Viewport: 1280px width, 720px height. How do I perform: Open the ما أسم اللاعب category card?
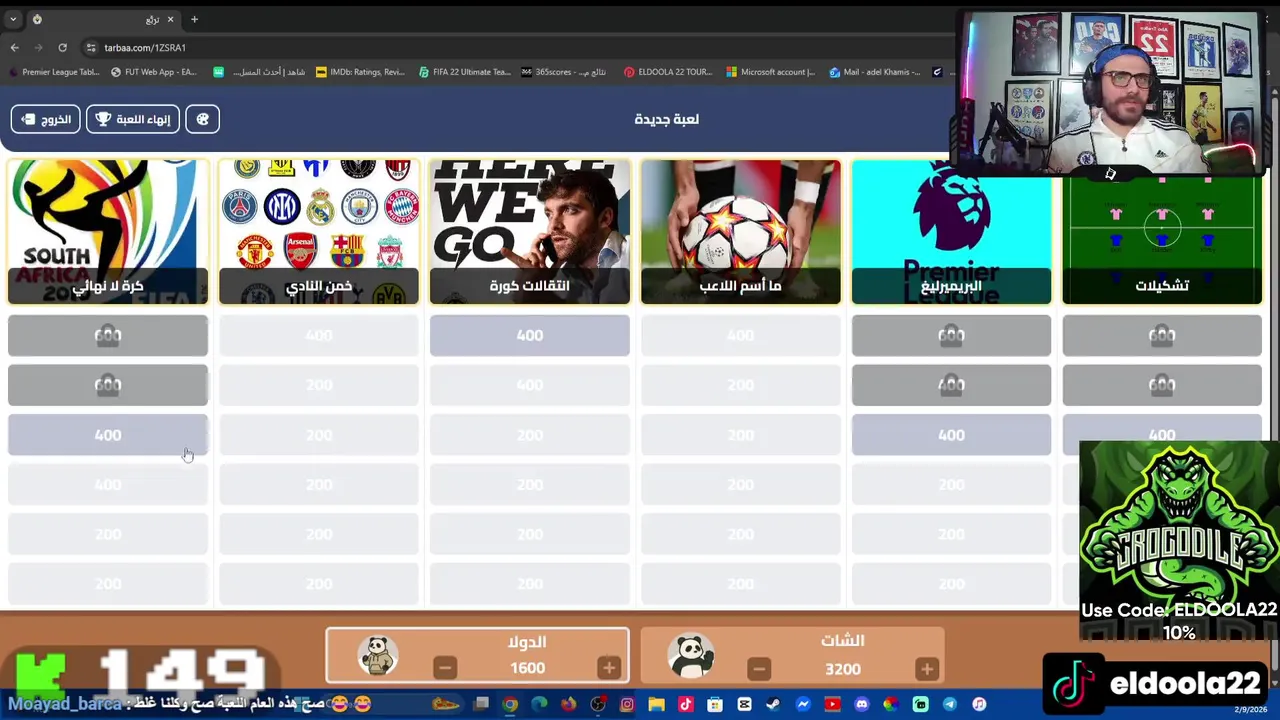coord(740,232)
